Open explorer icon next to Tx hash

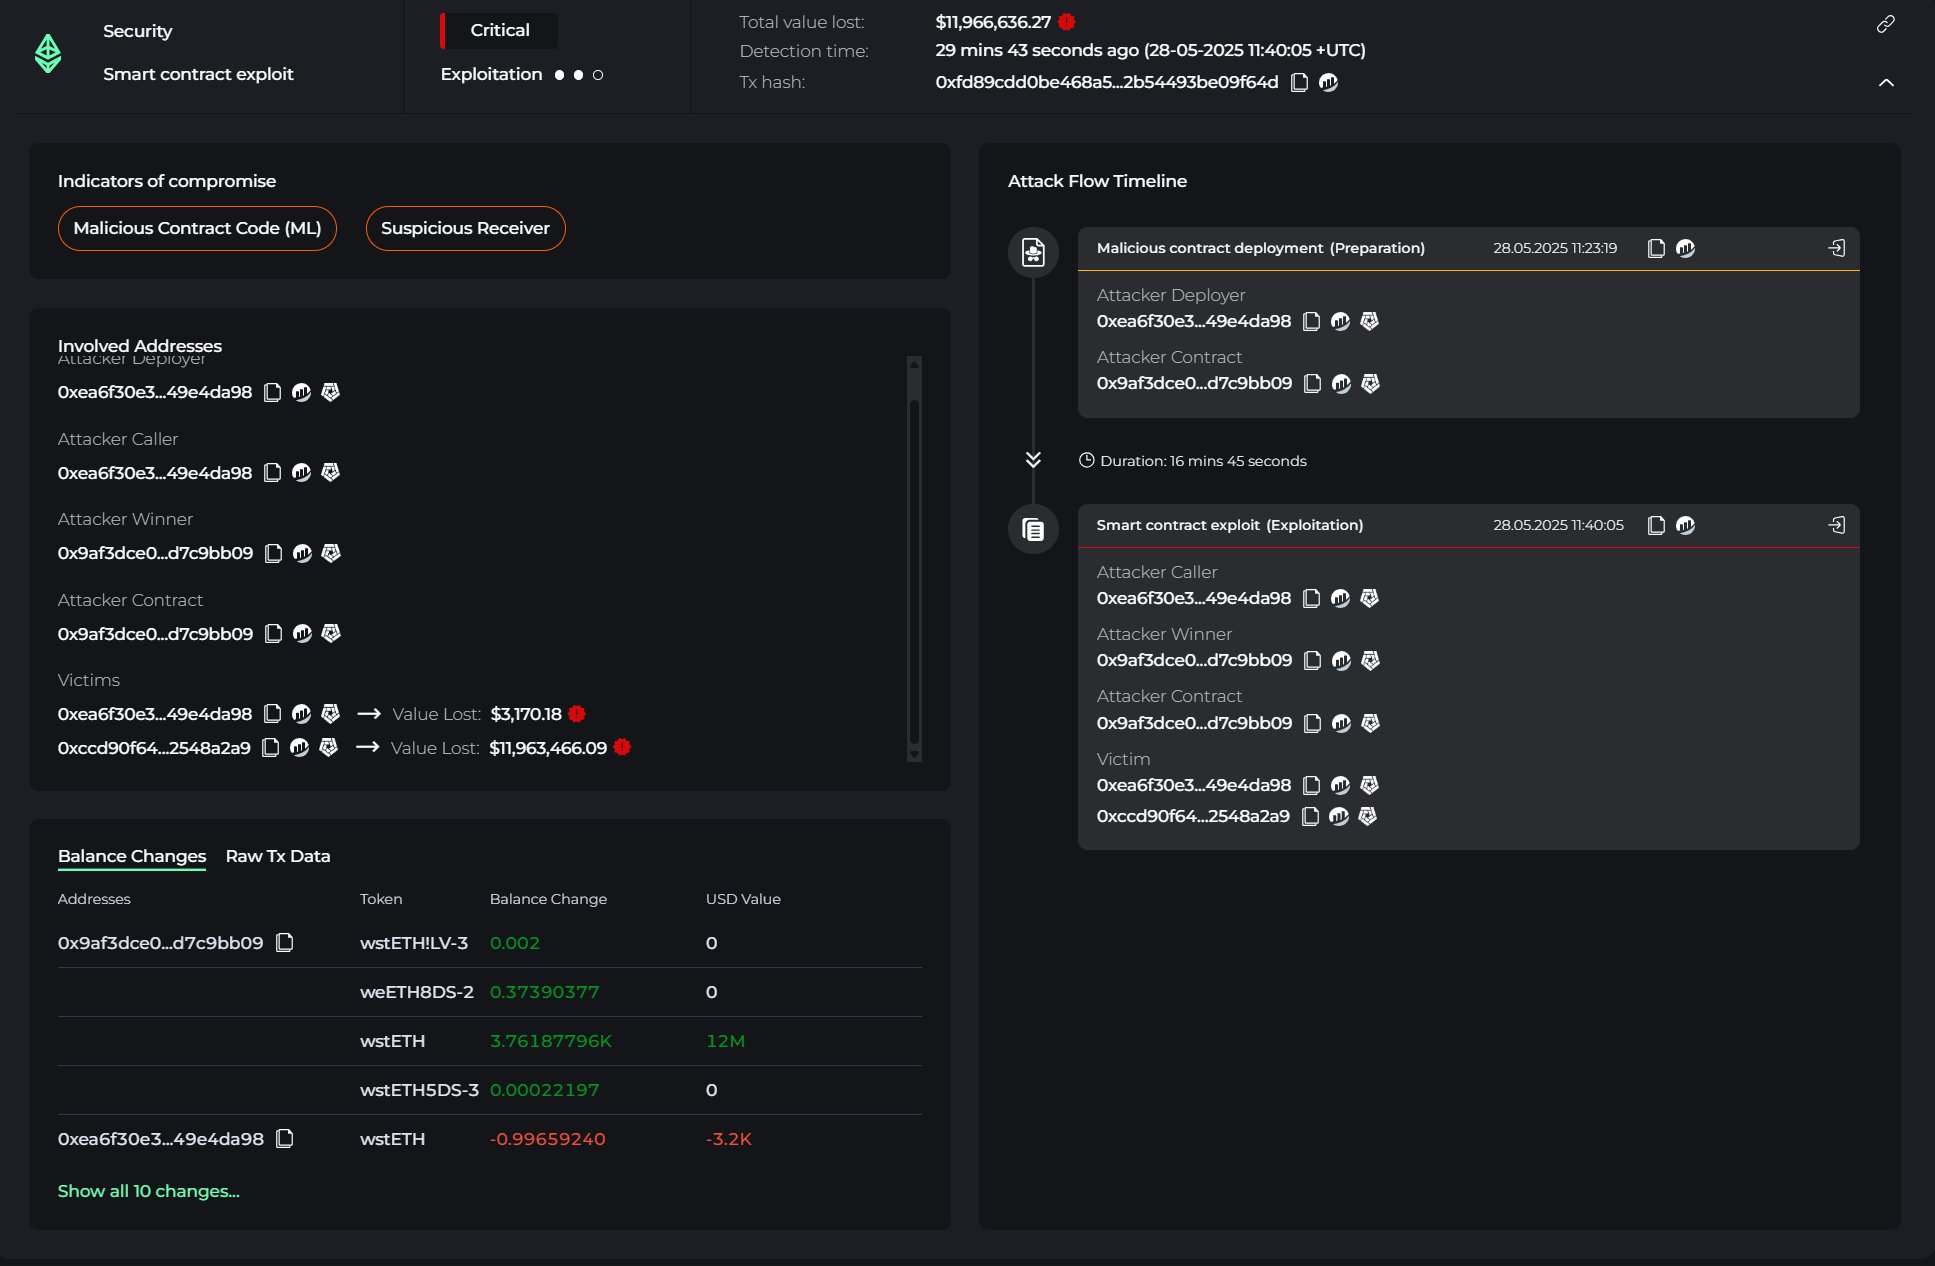tap(1328, 83)
